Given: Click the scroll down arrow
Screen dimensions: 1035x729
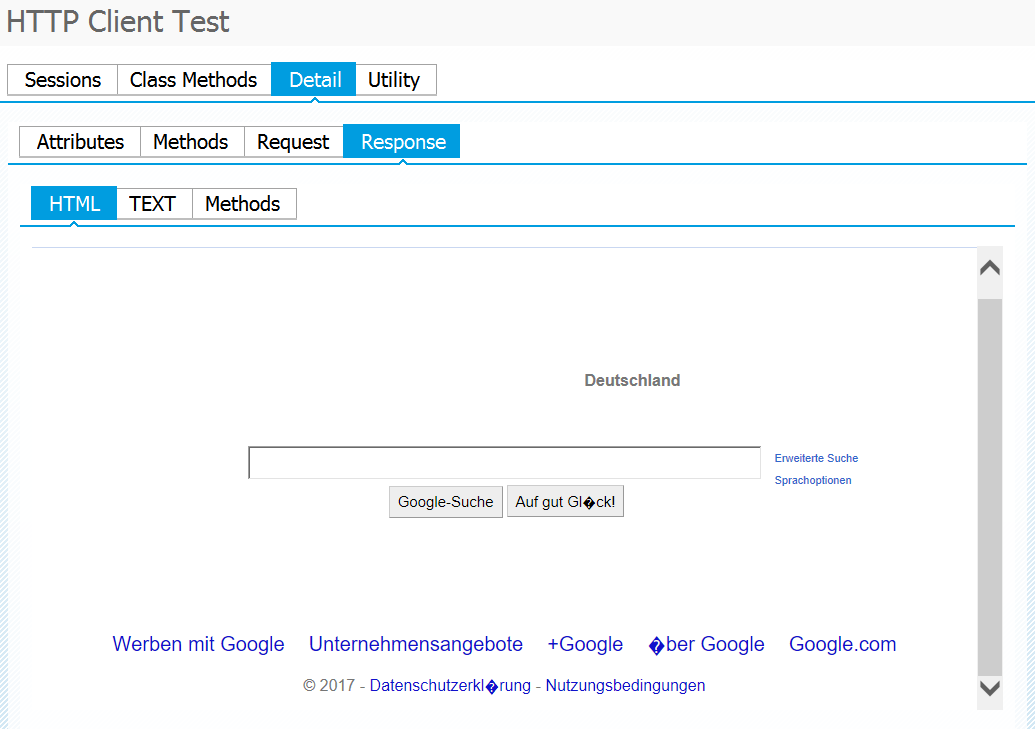Looking at the screenshot, I should click(990, 688).
